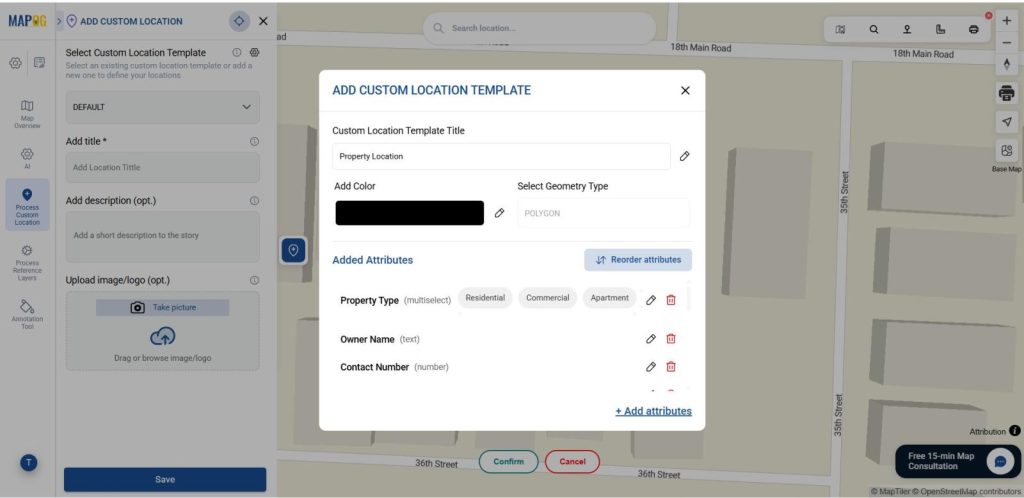Click the info icon beside Add title
The height and width of the screenshot is (498, 1024).
pos(254,141)
